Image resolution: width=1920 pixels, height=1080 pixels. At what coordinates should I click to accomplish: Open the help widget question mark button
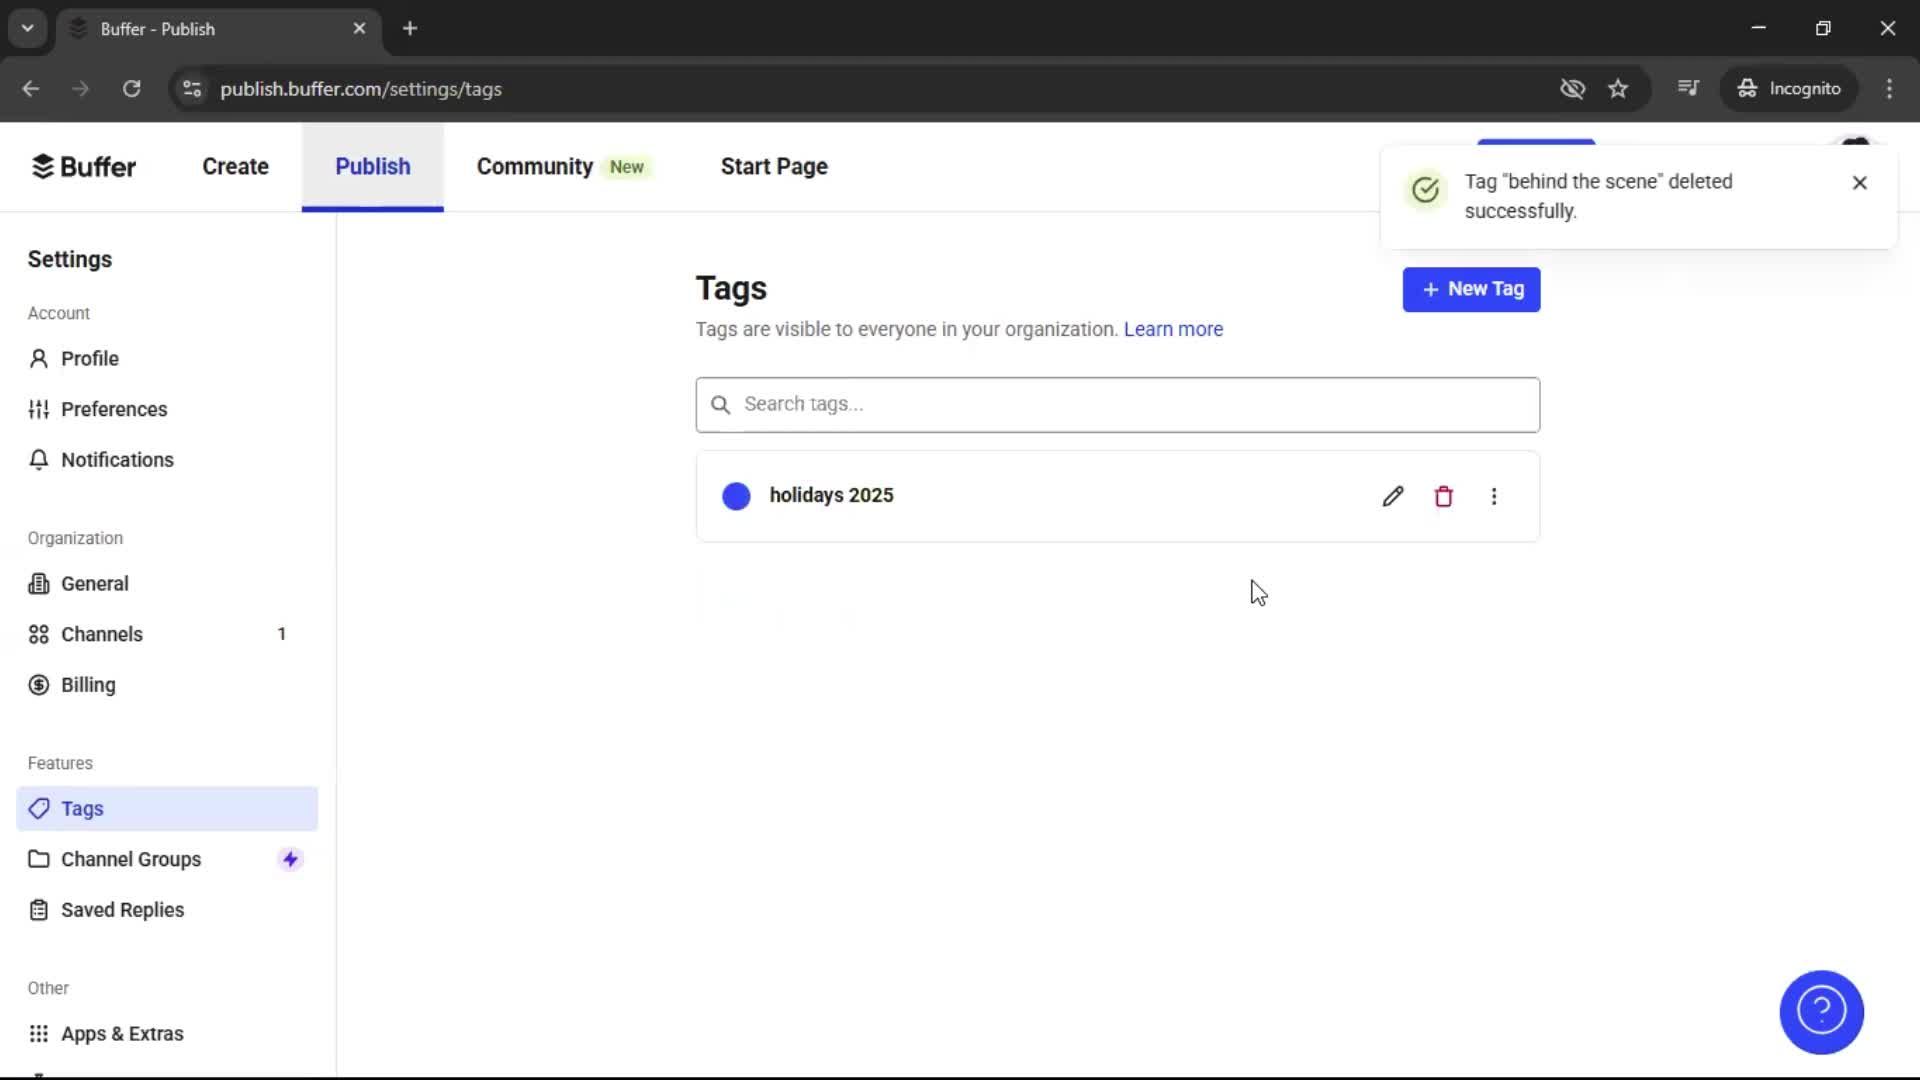(1820, 1012)
